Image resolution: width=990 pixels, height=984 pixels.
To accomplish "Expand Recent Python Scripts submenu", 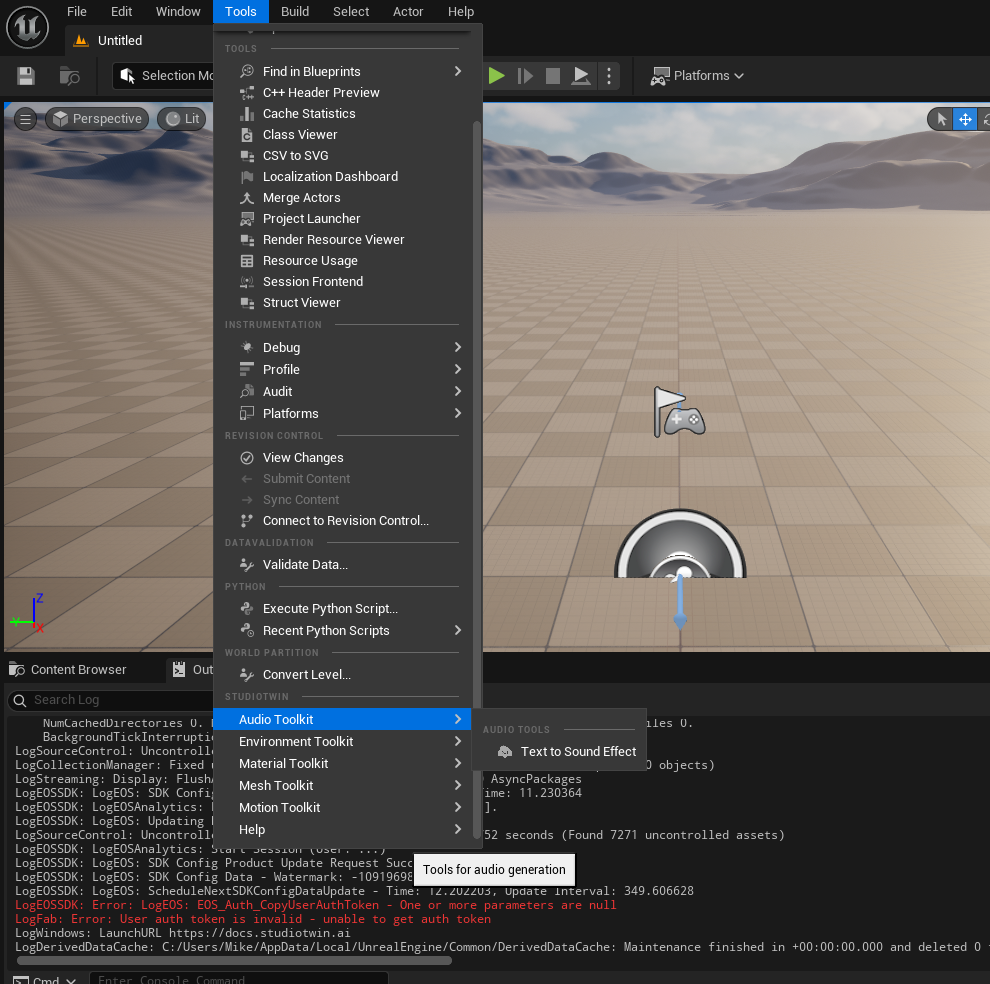I will pyautogui.click(x=343, y=630).
